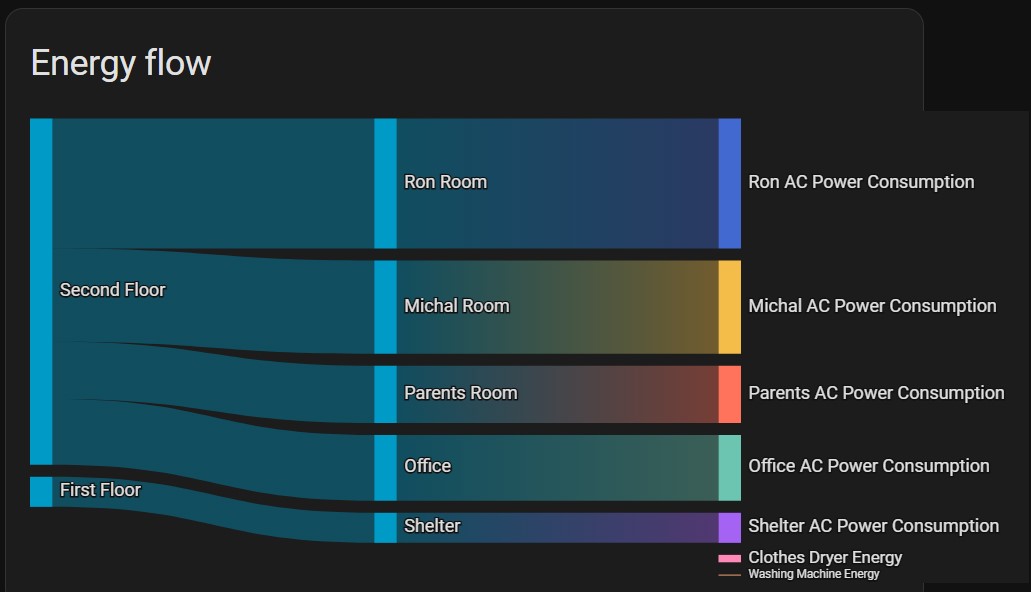Select the teal Office AC consumption bar
This screenshot has width=1031, height=592.
729,467
